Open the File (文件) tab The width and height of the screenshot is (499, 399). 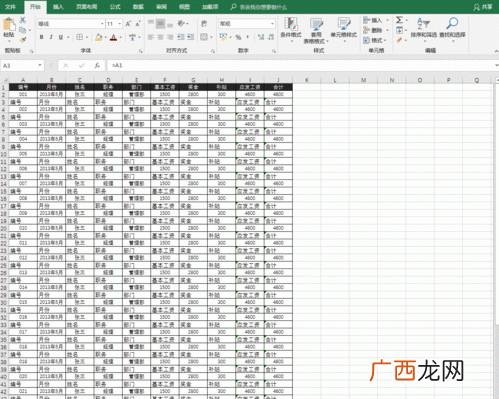(11, 7)
